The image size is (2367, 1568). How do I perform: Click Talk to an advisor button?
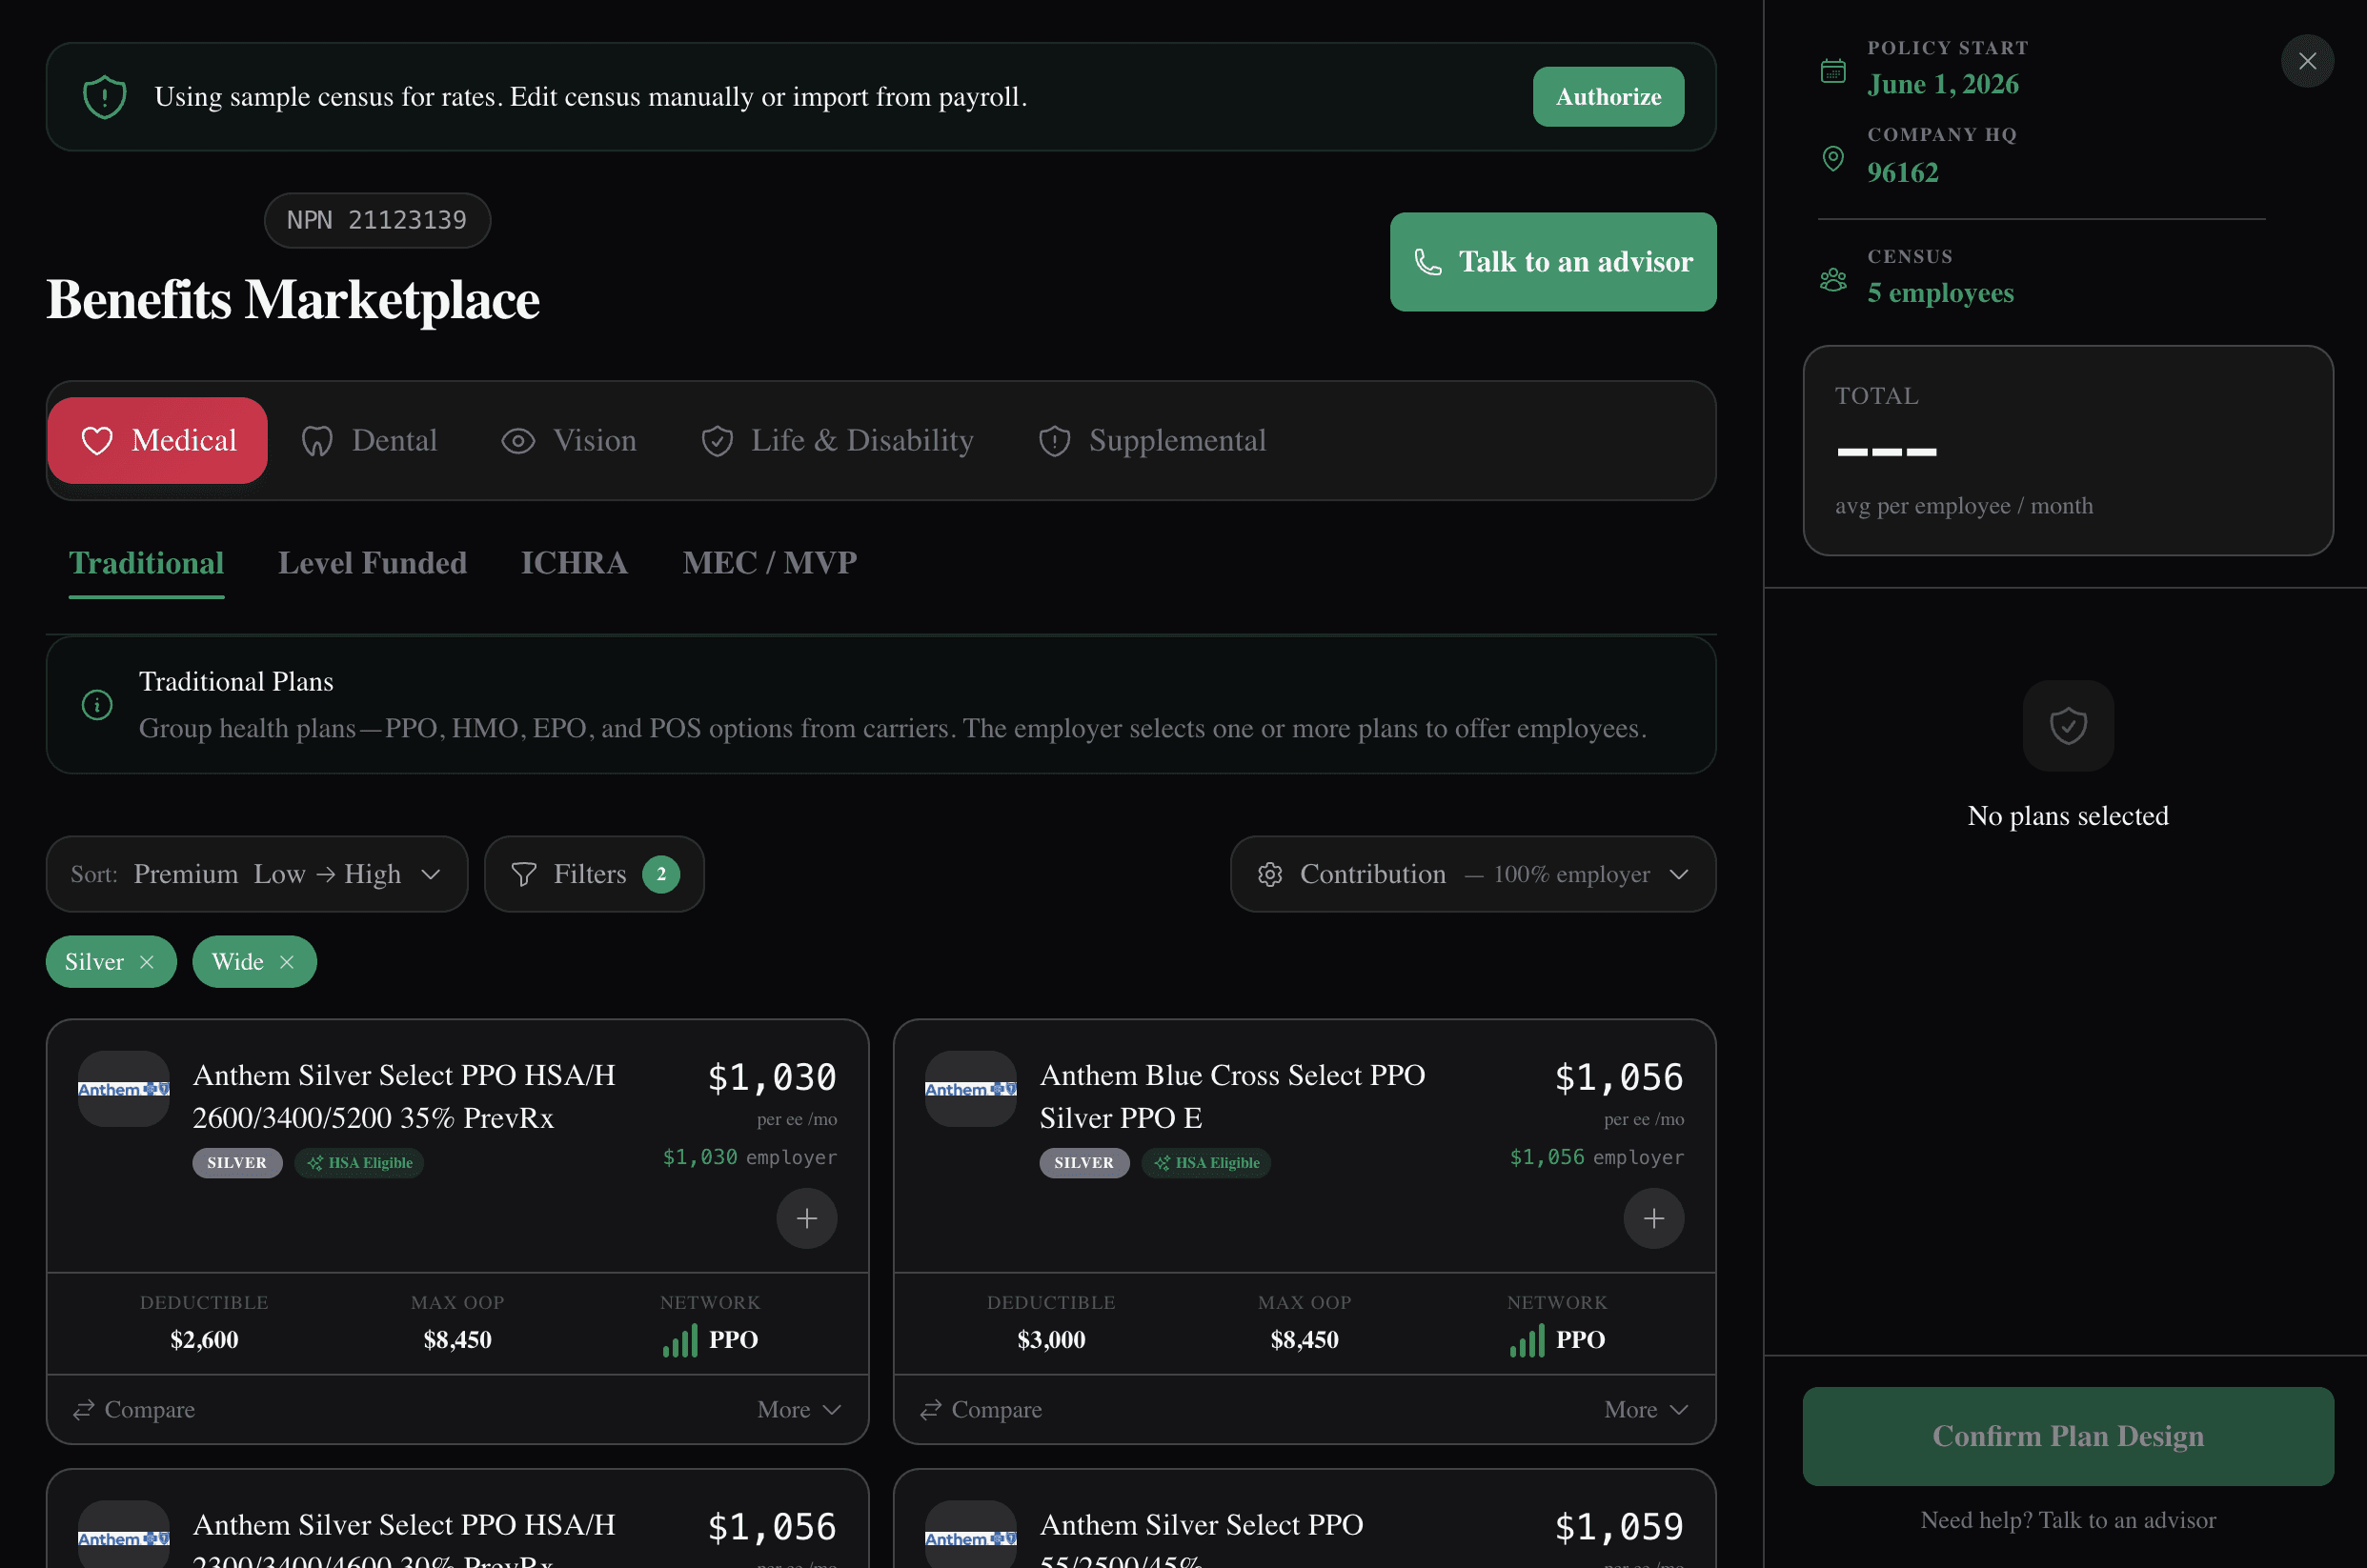[1553, 262]
